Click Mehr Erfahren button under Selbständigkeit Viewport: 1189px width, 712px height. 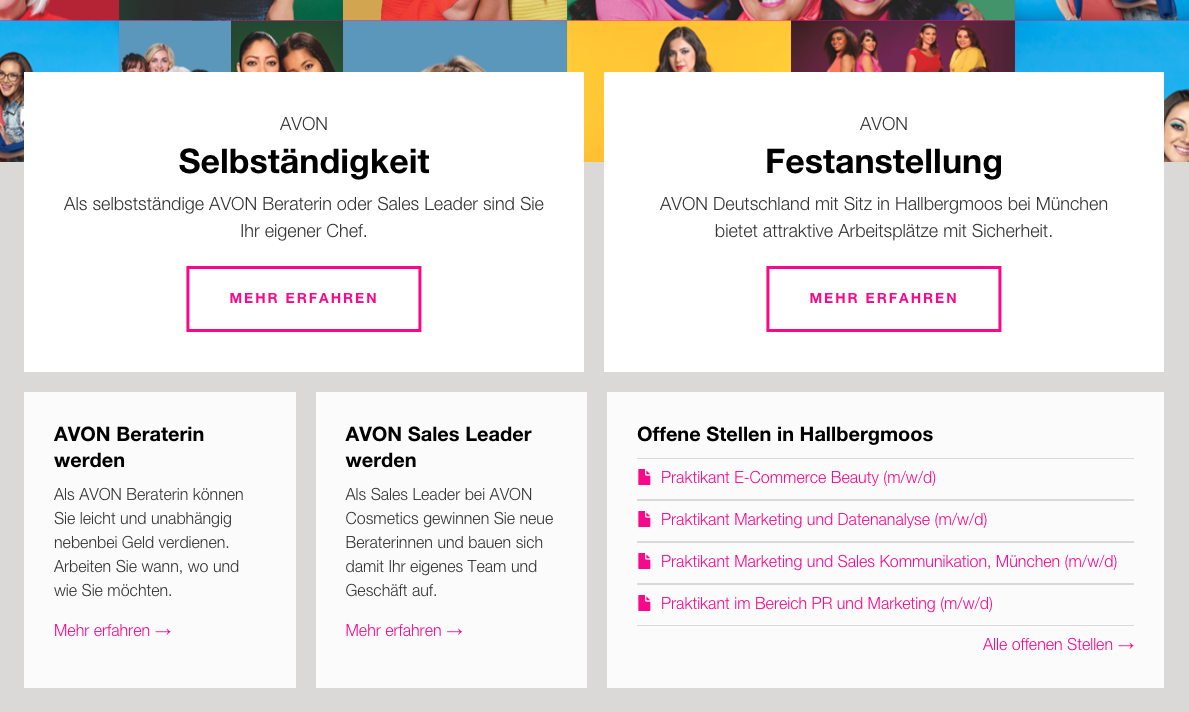click(x=303, y=299)
